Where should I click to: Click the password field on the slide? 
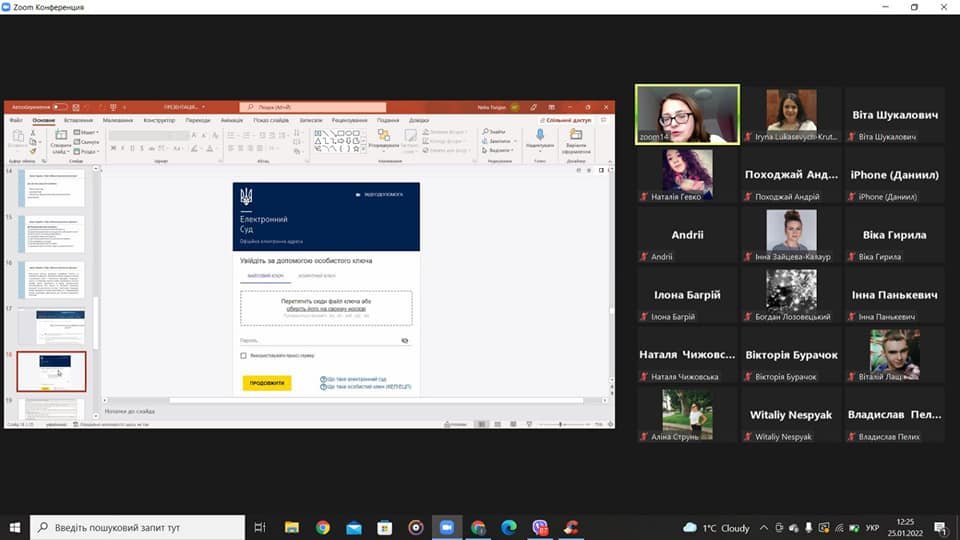tap(325, 340)
